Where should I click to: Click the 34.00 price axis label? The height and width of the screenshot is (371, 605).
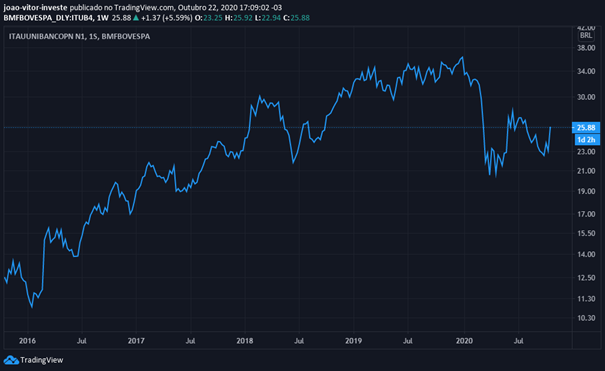pyautogui.click(x=586, y=71)
